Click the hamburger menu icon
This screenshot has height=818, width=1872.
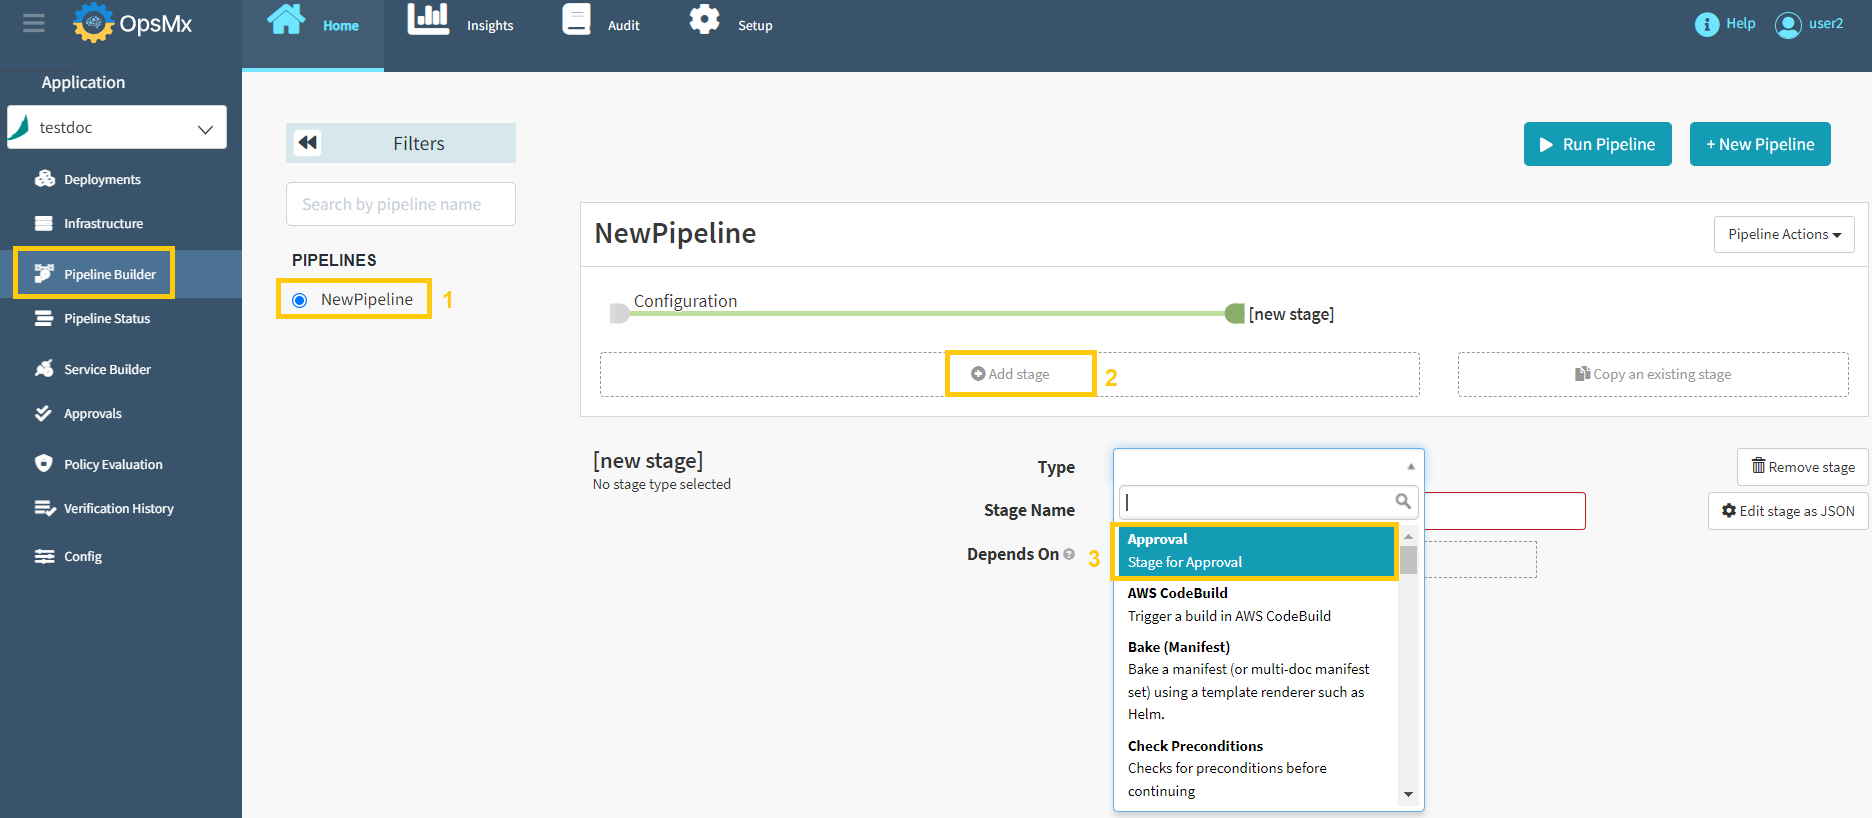tap(34, 23)
